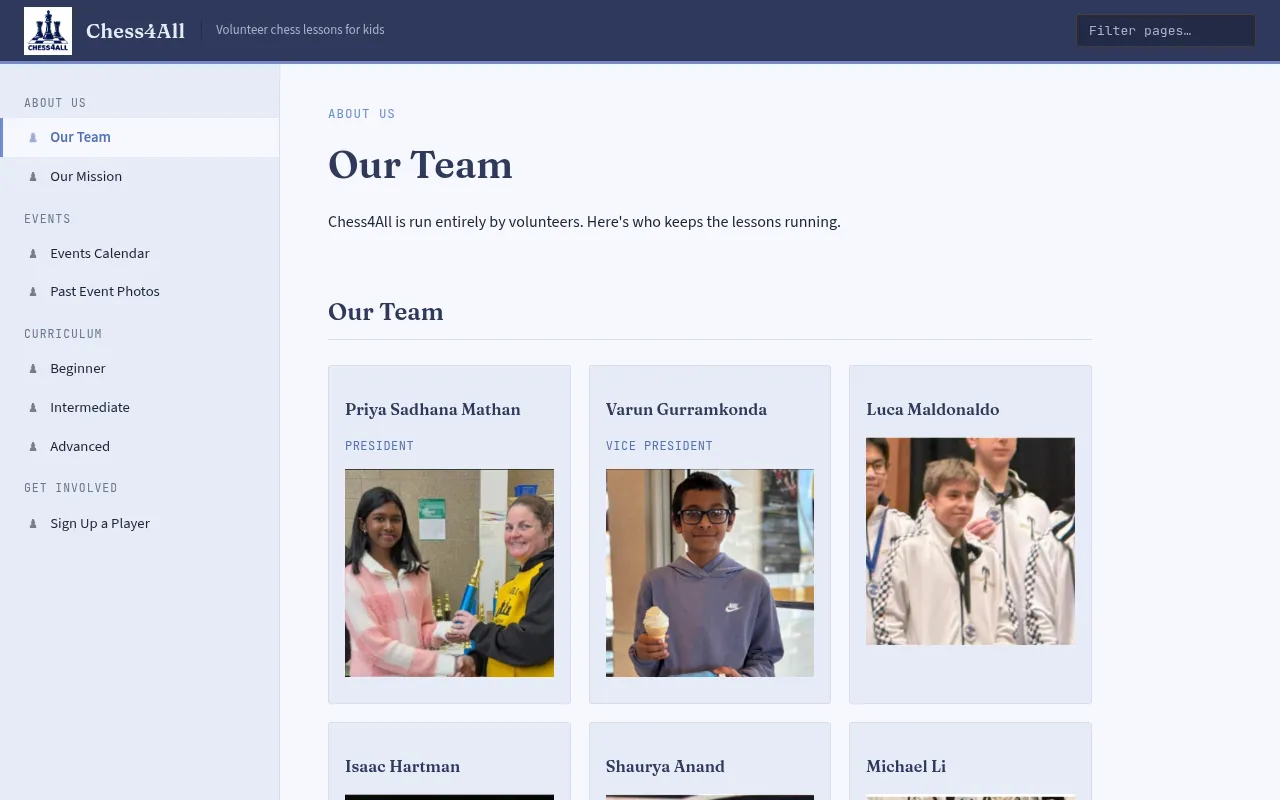Select the name Luca Maldonaldo
The image size is (1280, 800).
[932, 409]
